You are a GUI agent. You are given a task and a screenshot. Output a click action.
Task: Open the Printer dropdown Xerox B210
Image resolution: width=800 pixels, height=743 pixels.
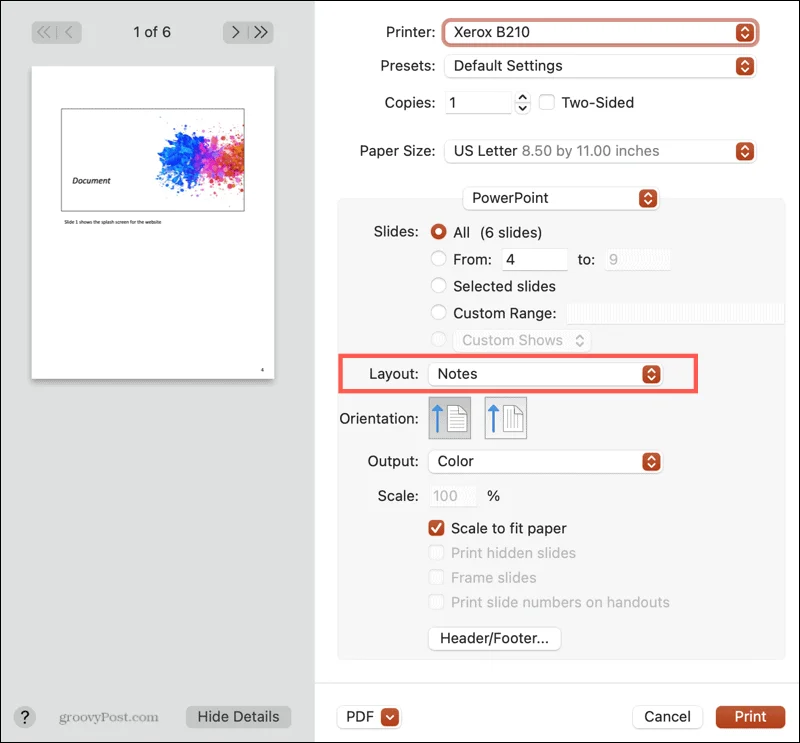pos(601,32)
